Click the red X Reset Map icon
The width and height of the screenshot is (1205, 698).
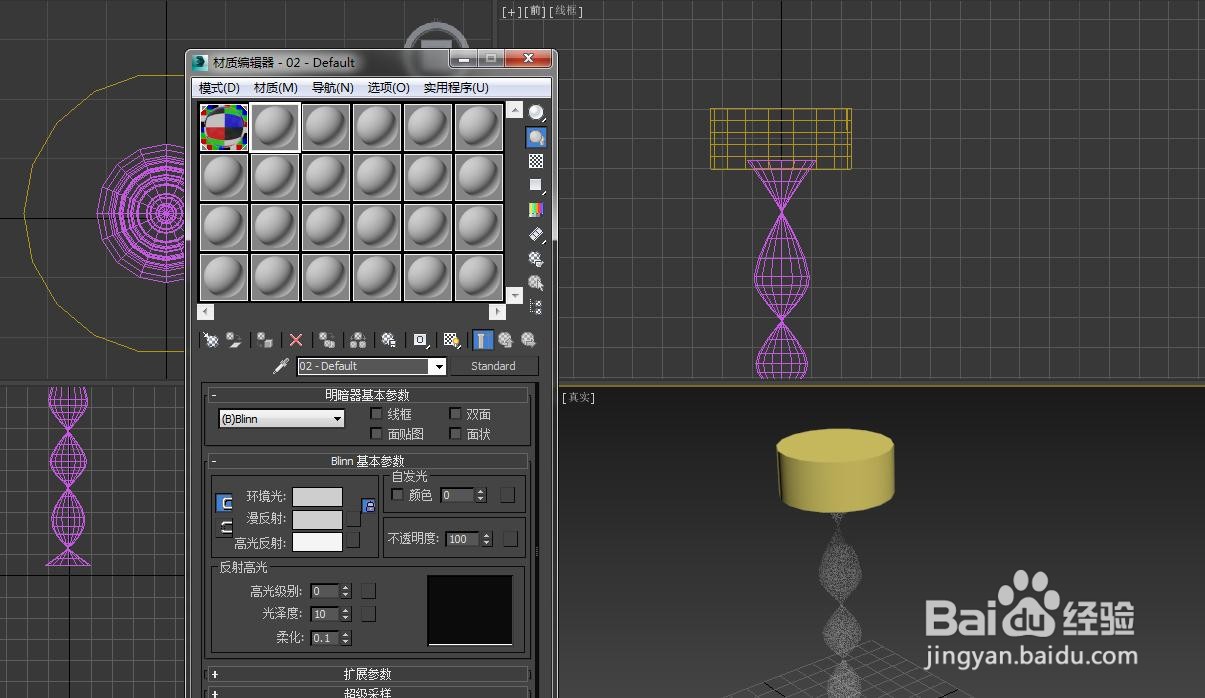[296, 340]
